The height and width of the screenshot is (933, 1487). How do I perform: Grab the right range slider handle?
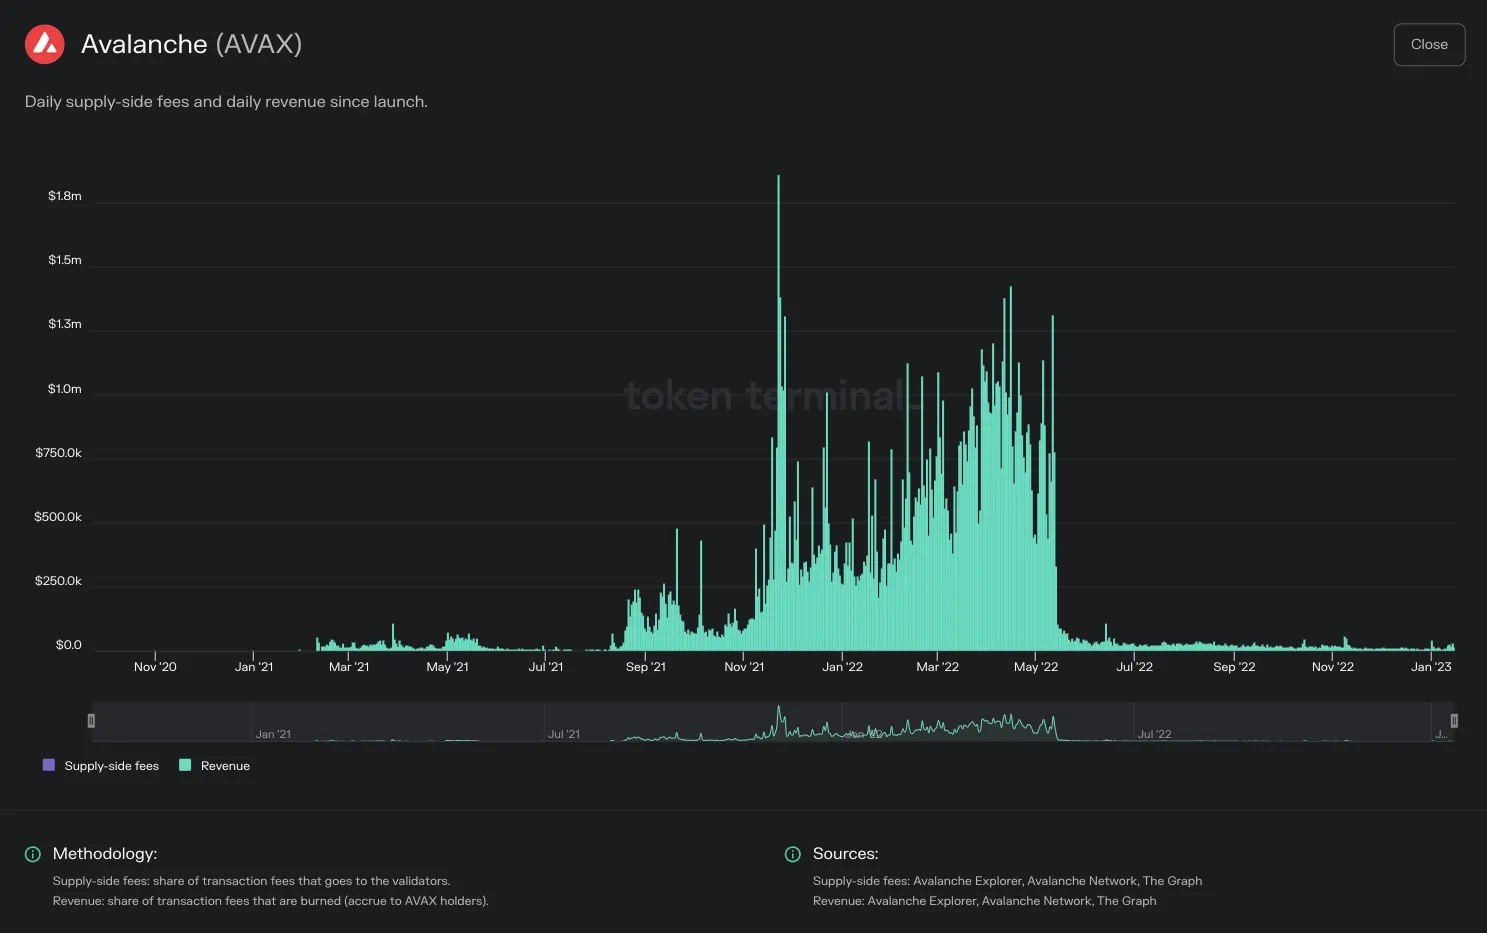1454,721
